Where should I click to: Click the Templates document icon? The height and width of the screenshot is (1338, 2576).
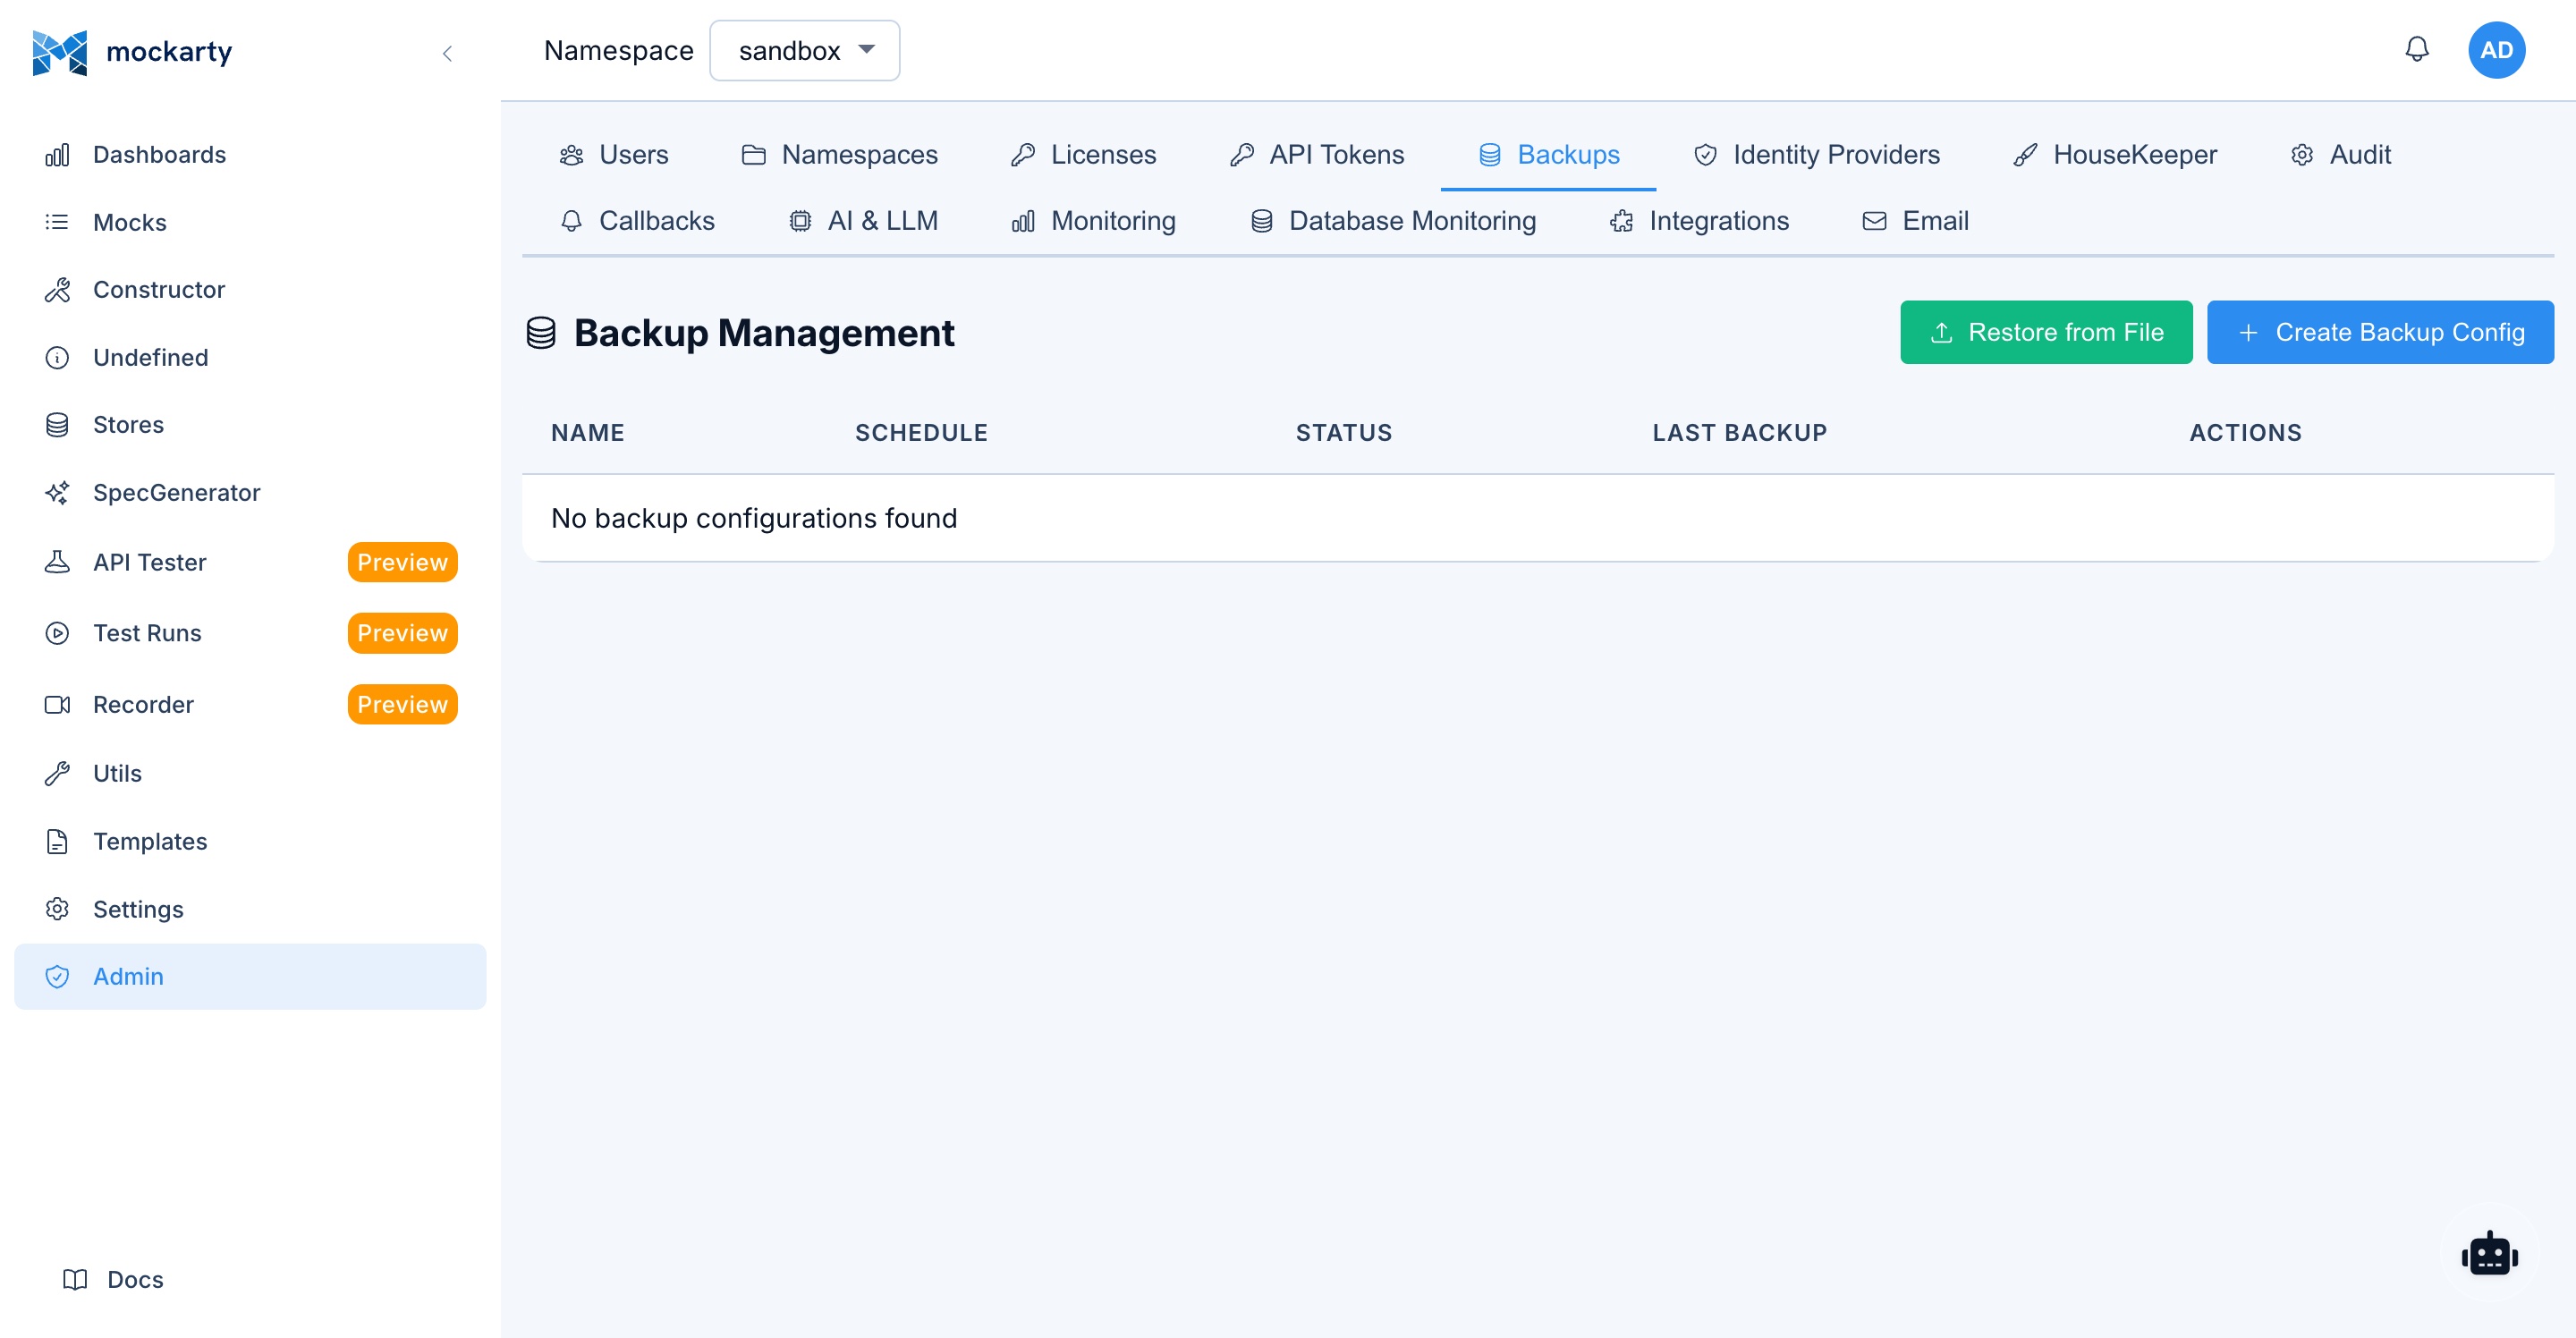pos(57,841)
